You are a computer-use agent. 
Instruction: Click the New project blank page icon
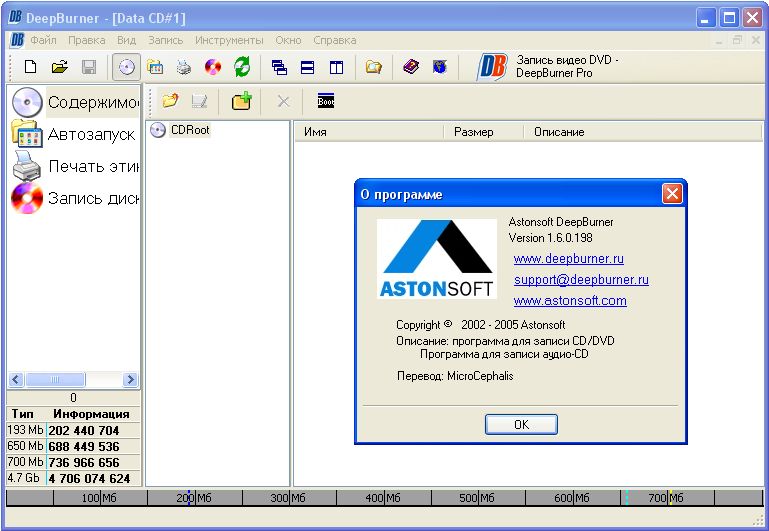(30, 67)
